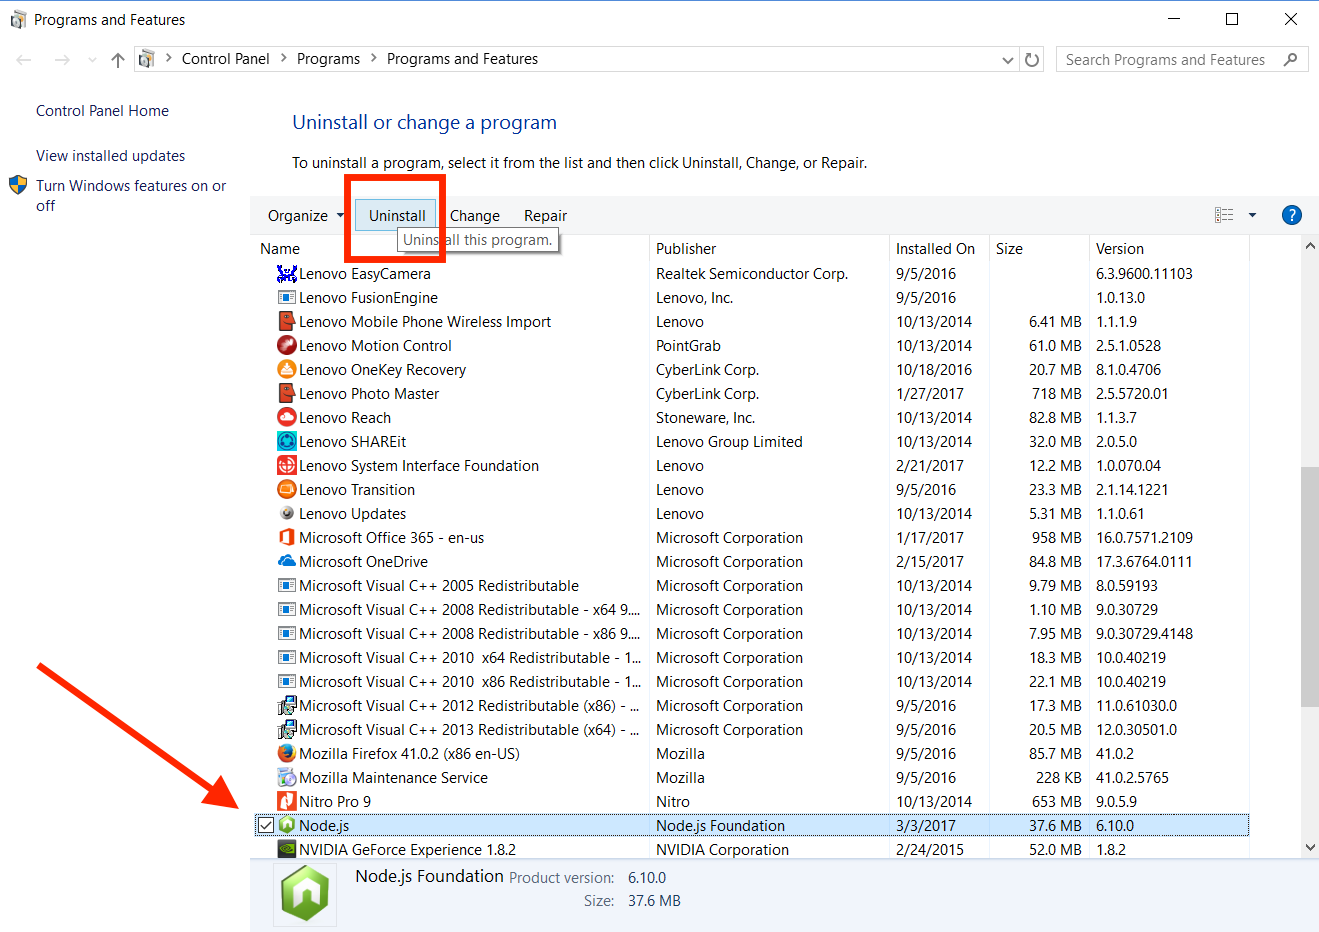The image size is (1319, 932).
Task: Click the Lenovo FusionEngine icon
Action: coord(287,297)
